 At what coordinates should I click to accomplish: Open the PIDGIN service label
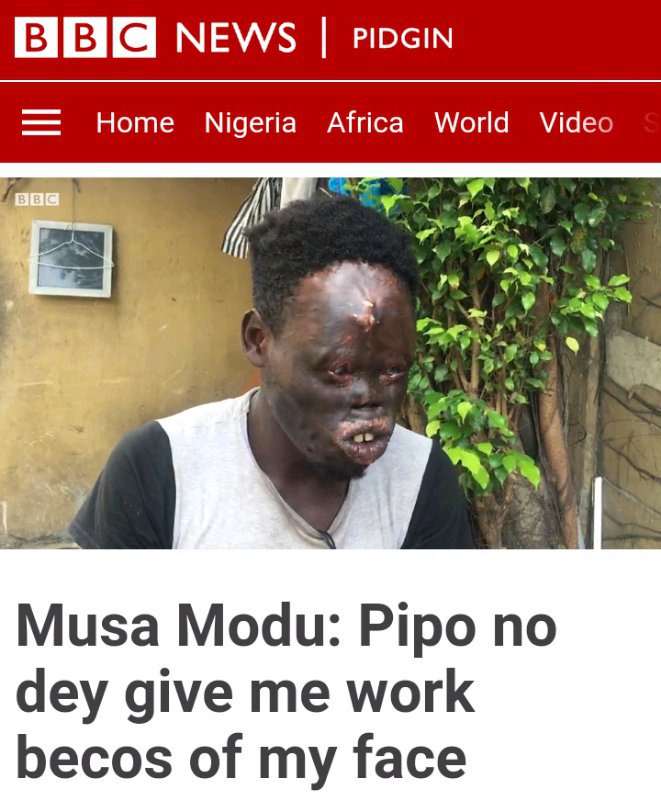402,38
